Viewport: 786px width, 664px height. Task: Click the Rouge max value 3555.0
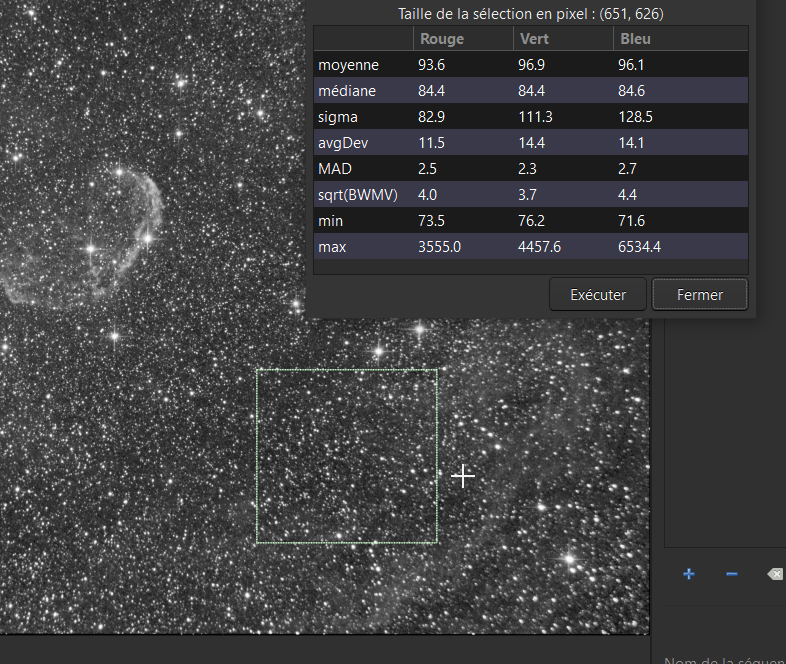pos(439,247)
